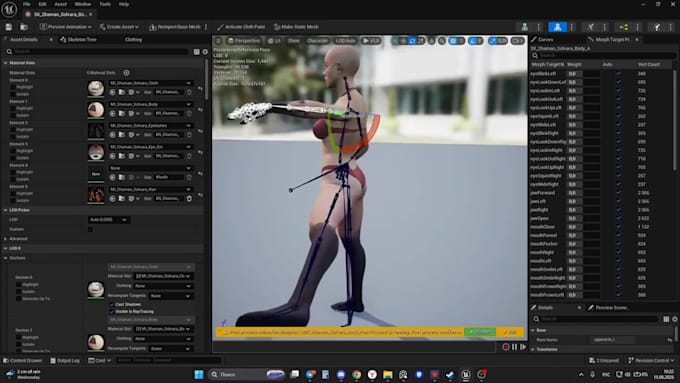The width and height of the screenshot is (680, 383).
Task: Open the Edit menu
Action: pos(42,4)
